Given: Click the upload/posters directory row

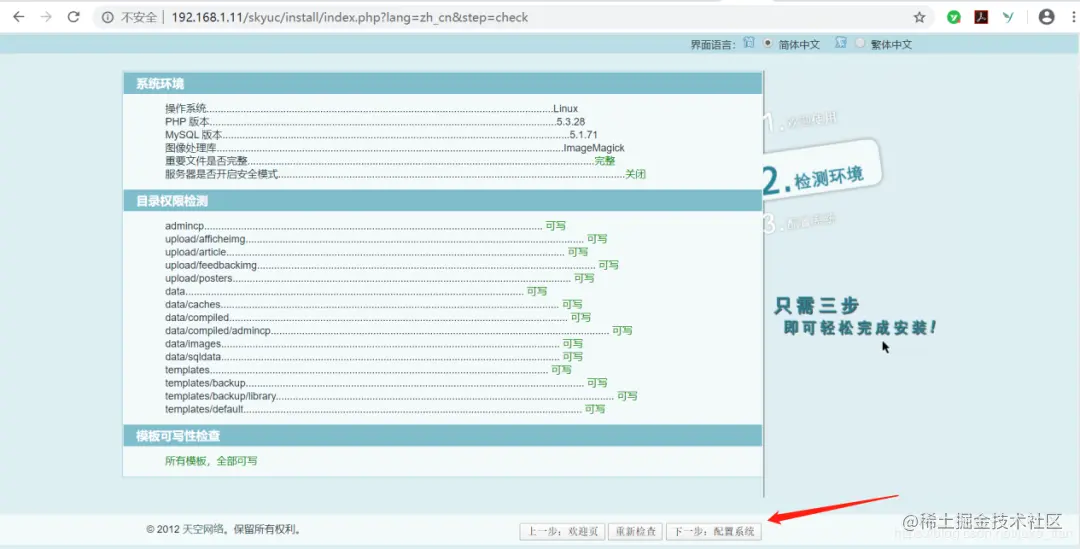Looking at the screenshot, I should point(380,278).
